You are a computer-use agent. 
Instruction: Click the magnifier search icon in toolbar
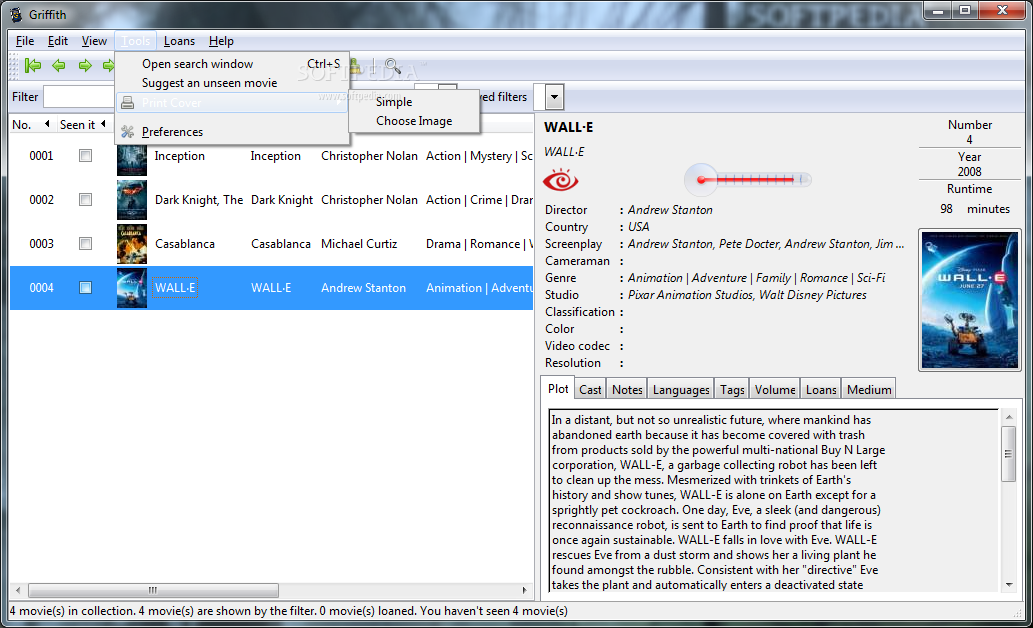[x=393, y=66]
